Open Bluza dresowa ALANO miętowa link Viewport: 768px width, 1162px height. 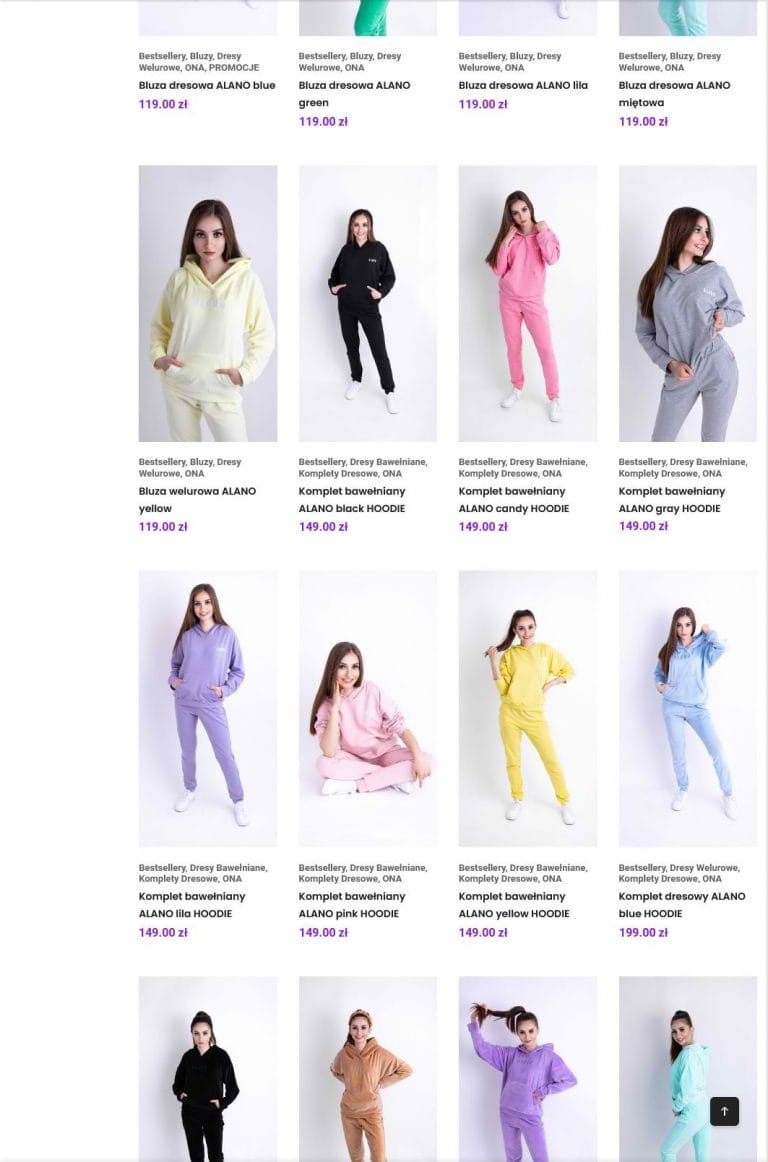click(675, 94)
